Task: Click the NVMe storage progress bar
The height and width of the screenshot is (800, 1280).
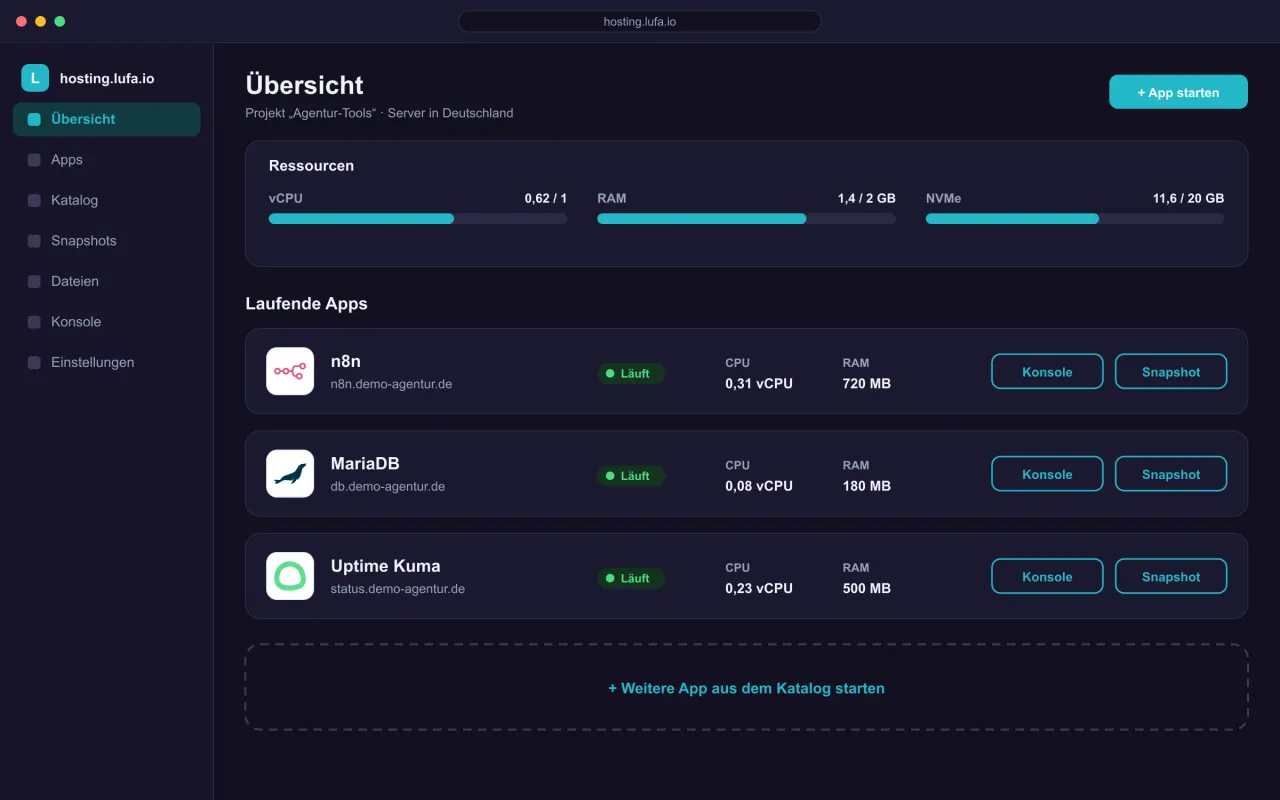Action: [1075, 219]
